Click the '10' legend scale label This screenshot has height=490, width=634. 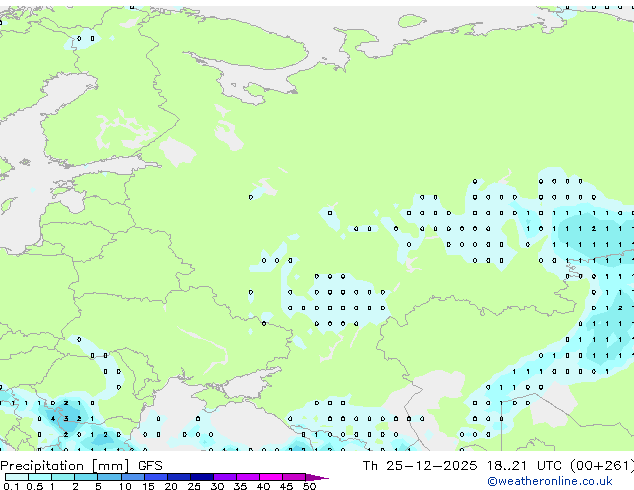coord(125,486)
